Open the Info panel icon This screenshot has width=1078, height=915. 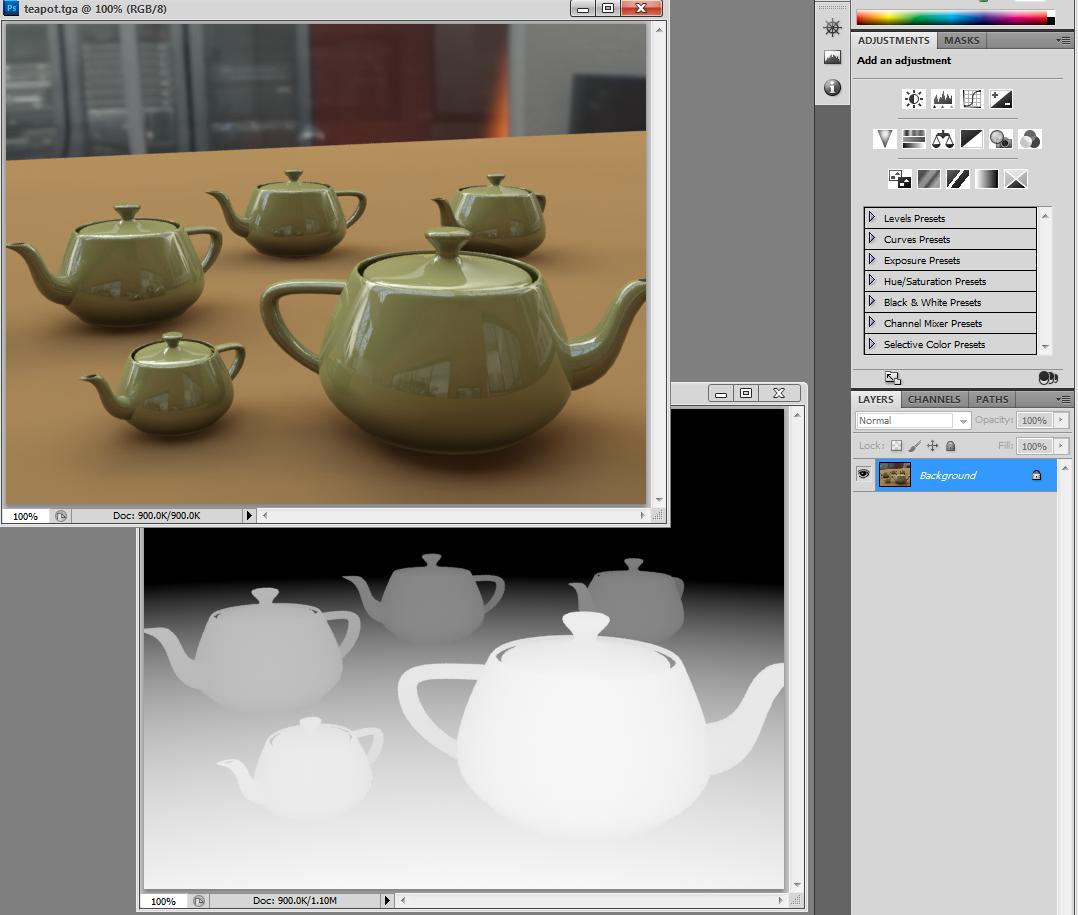833,87
